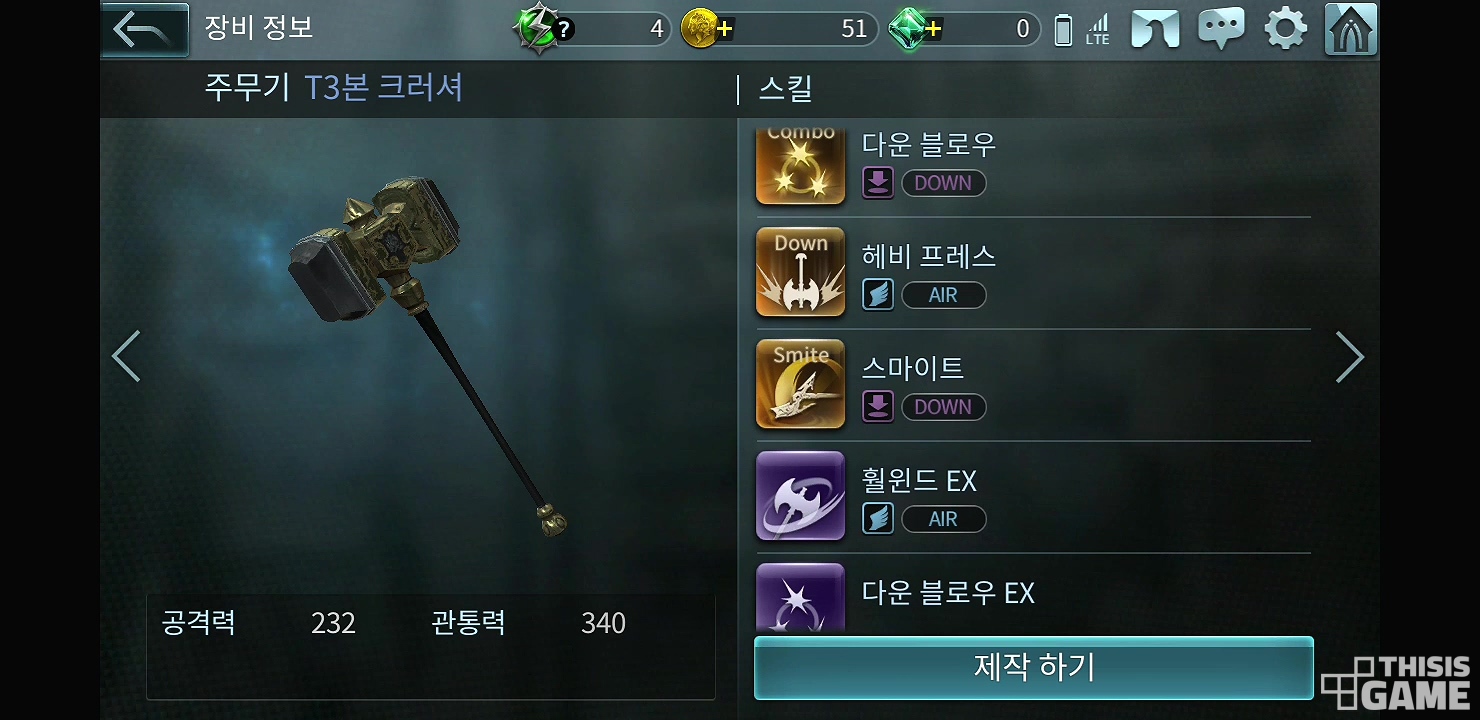Tap the DOWN tag under 다운 블로우
Viewport: 1480px width, 720px height.
(x=943, y=183)
